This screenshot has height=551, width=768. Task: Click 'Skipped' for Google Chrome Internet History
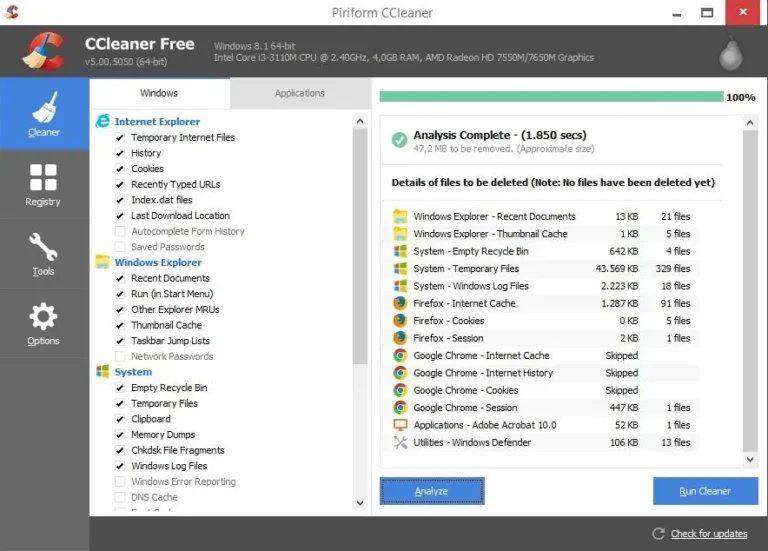(622, 373)
